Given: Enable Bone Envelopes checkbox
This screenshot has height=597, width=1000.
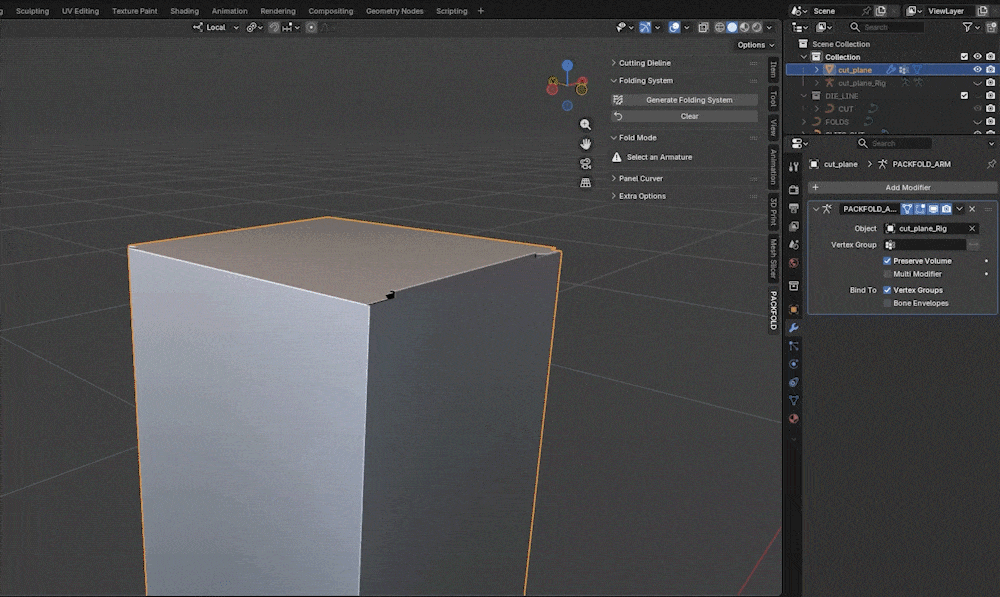Looking at the screenshot, I should pyautogui.click(x=887, y=303).
